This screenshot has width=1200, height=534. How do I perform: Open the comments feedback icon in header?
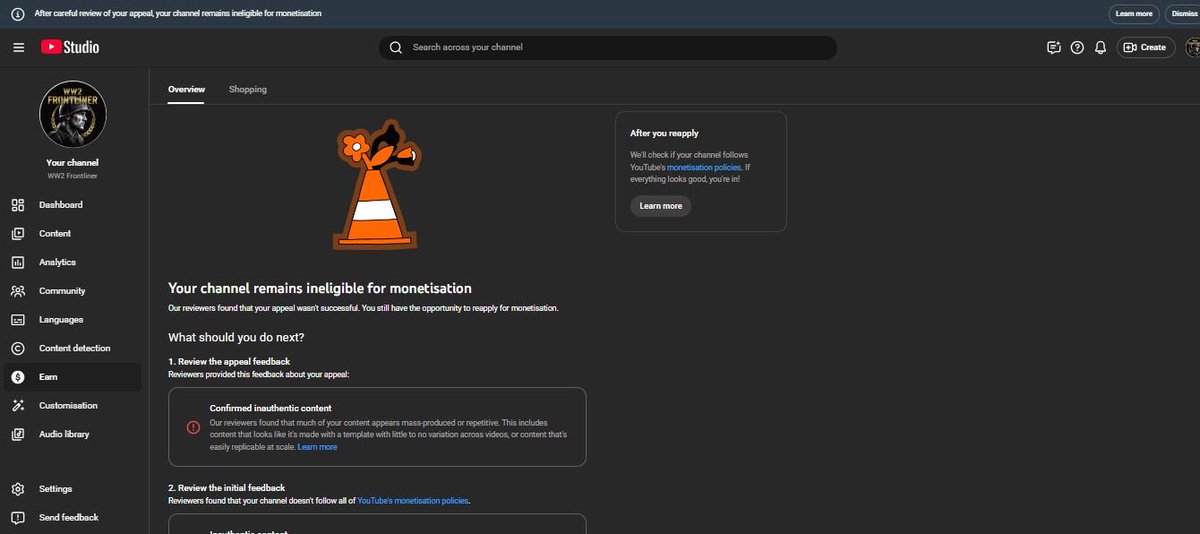click(x=1053, y=47)
